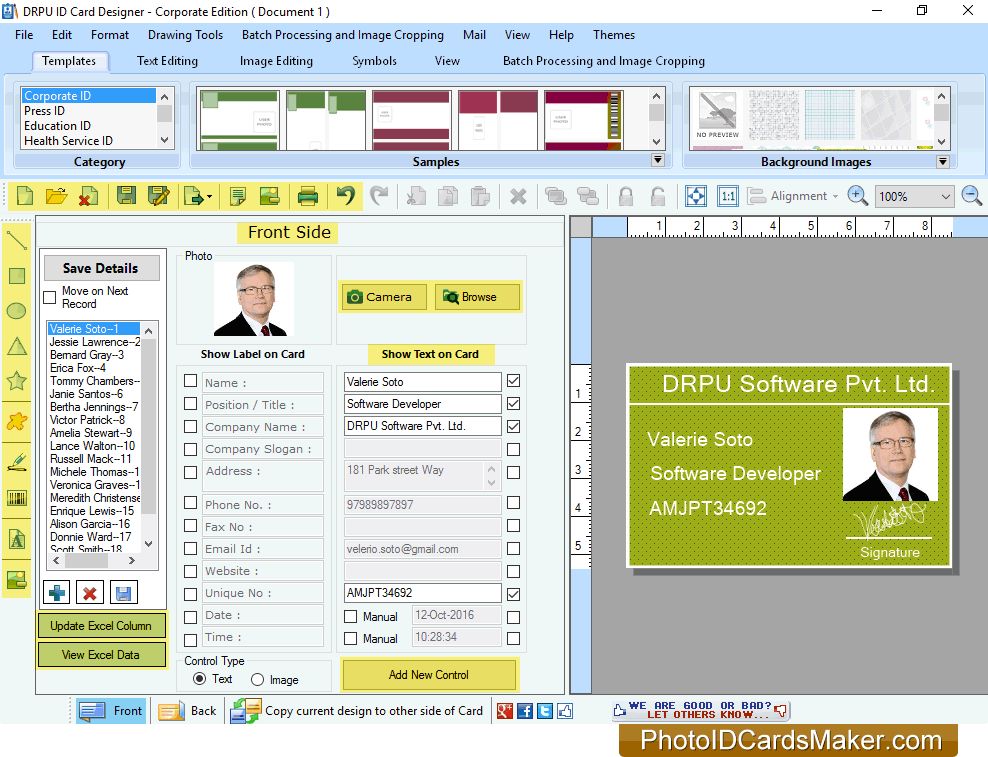Open the zoom percentage 100% dropdown
The width and height of the screenshot is (988, 757).
pos(945,197)
